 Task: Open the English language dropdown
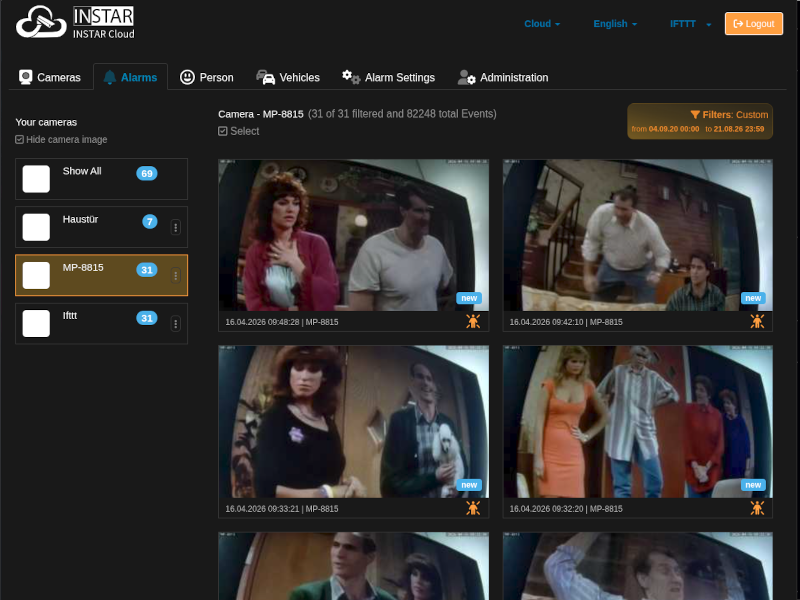pos(615,24)
